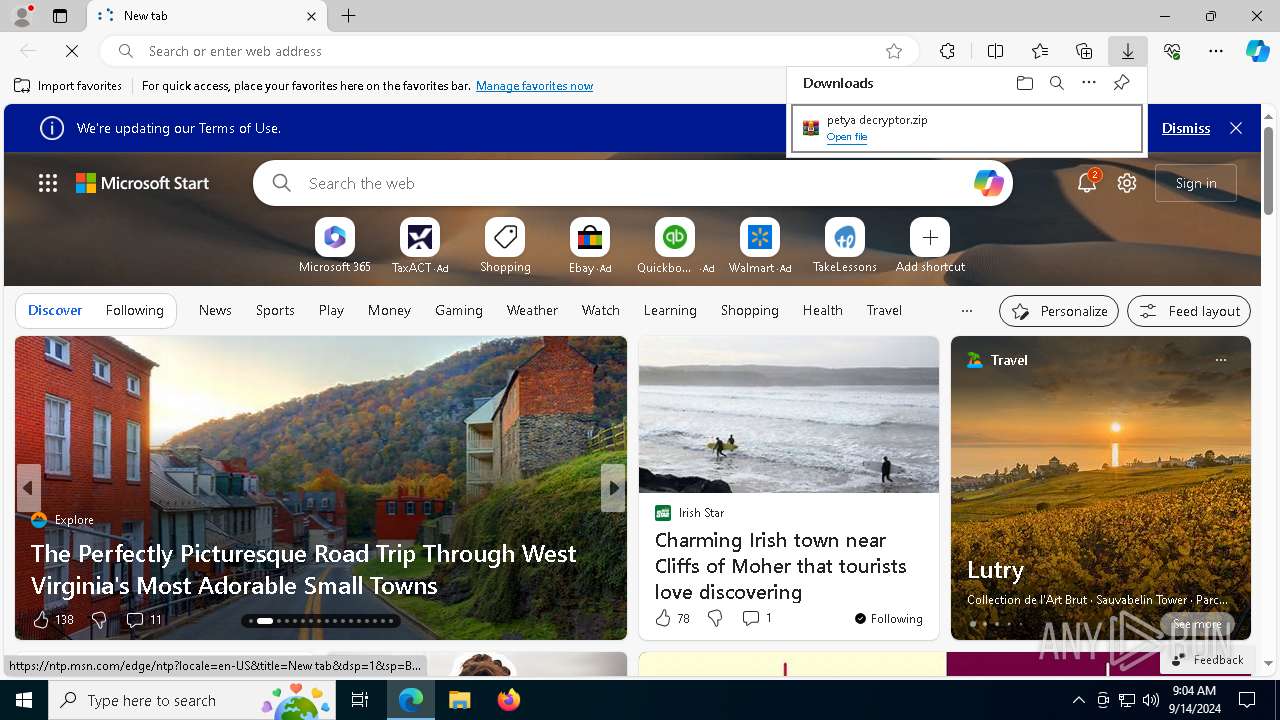Open page settings gear

1127,183
